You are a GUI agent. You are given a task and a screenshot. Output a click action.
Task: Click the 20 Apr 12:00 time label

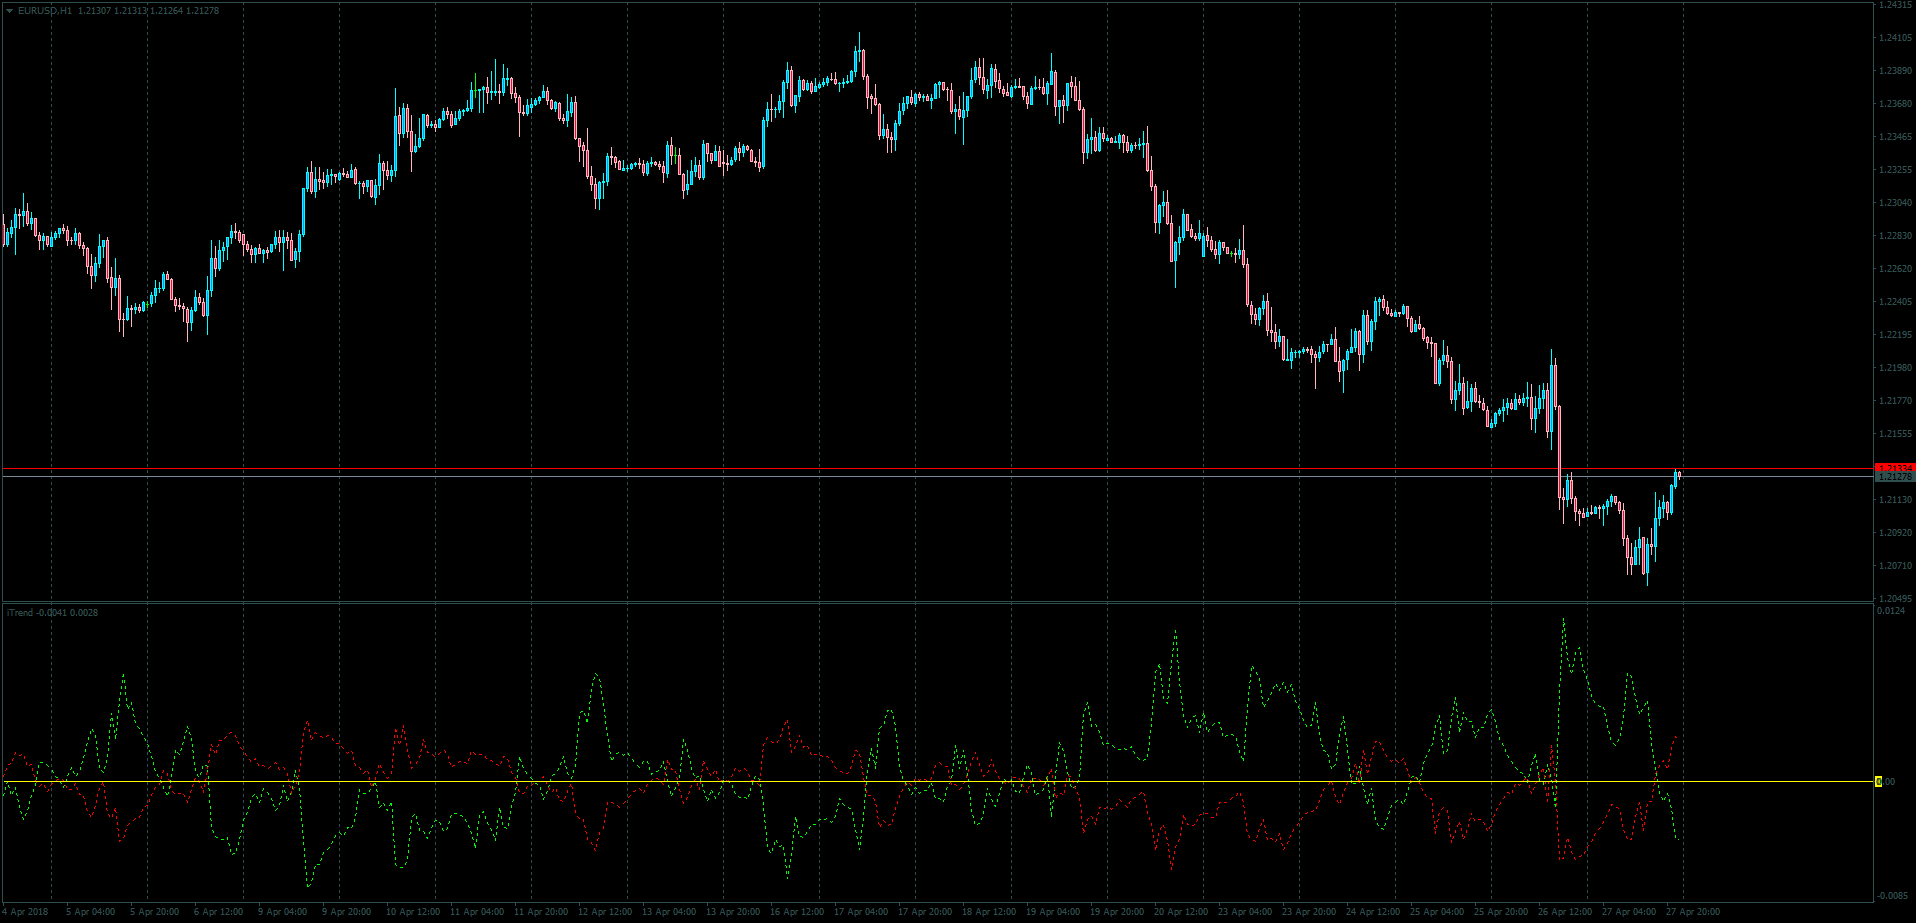coord(1181,912)
